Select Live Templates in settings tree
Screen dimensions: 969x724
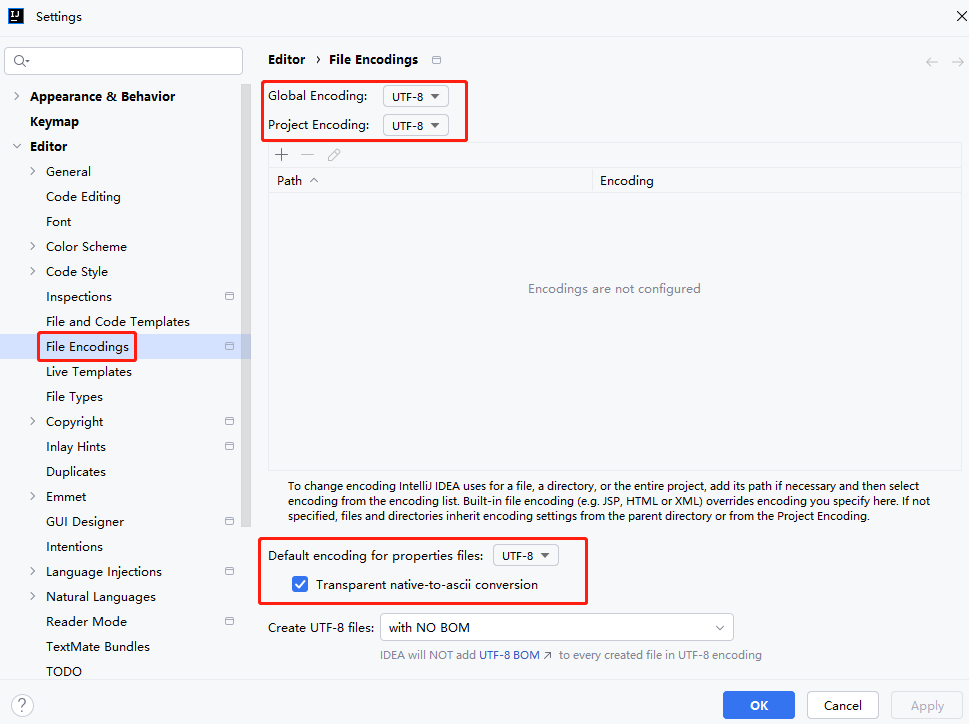pos(89,372)
